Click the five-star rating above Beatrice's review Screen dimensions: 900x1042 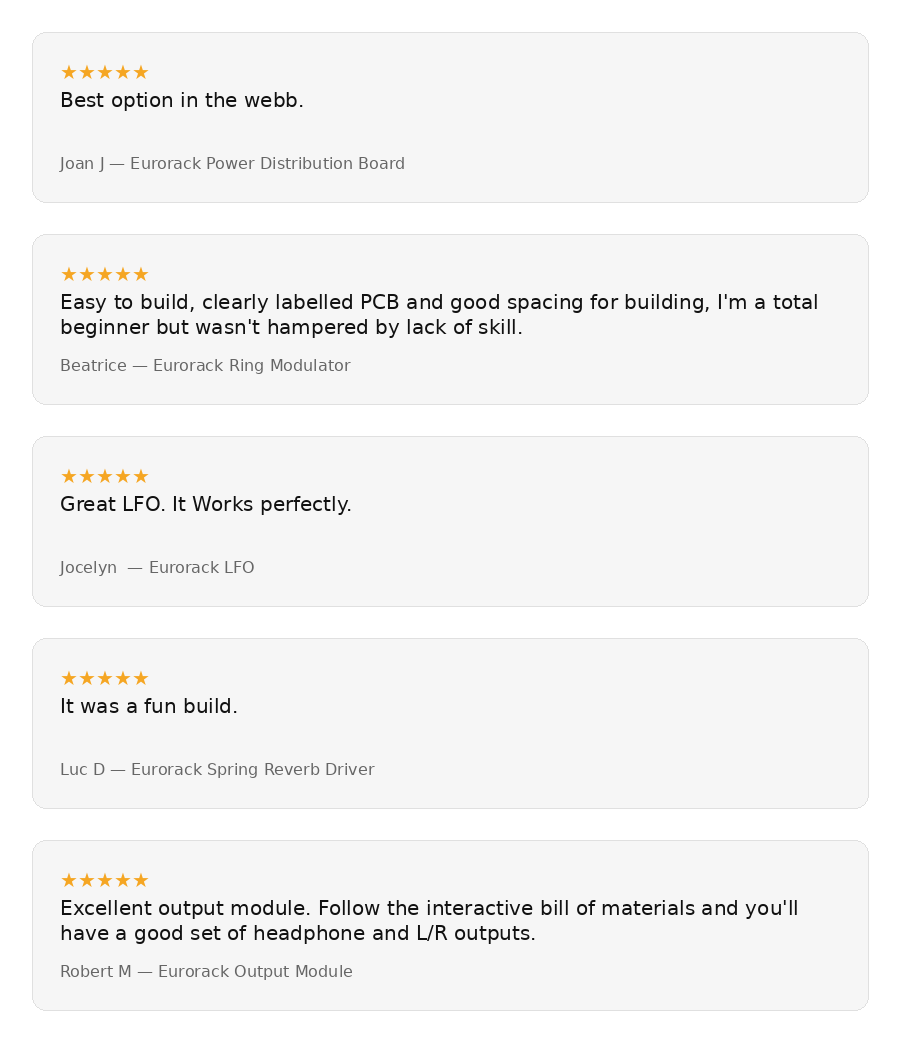tap(104, 275)
